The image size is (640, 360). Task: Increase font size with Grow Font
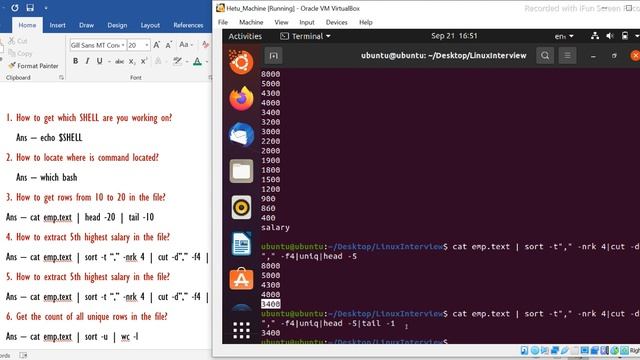[156, 45]
